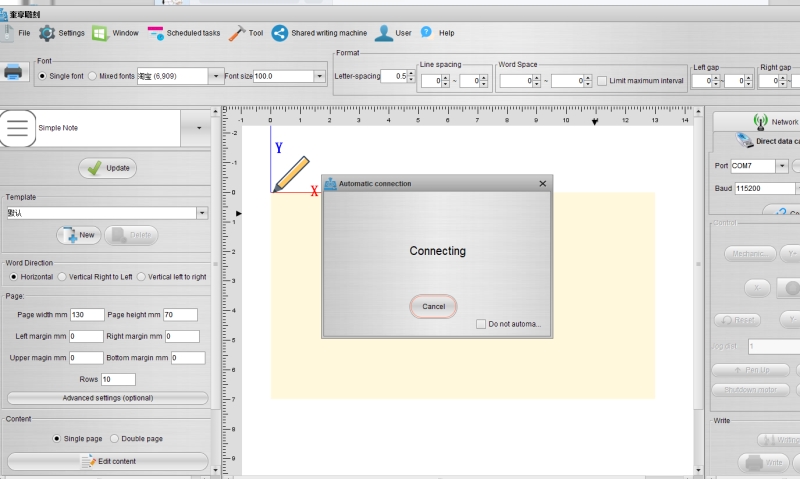
Task: Click the printer icon in the toolbar
Action: point(14,72)
